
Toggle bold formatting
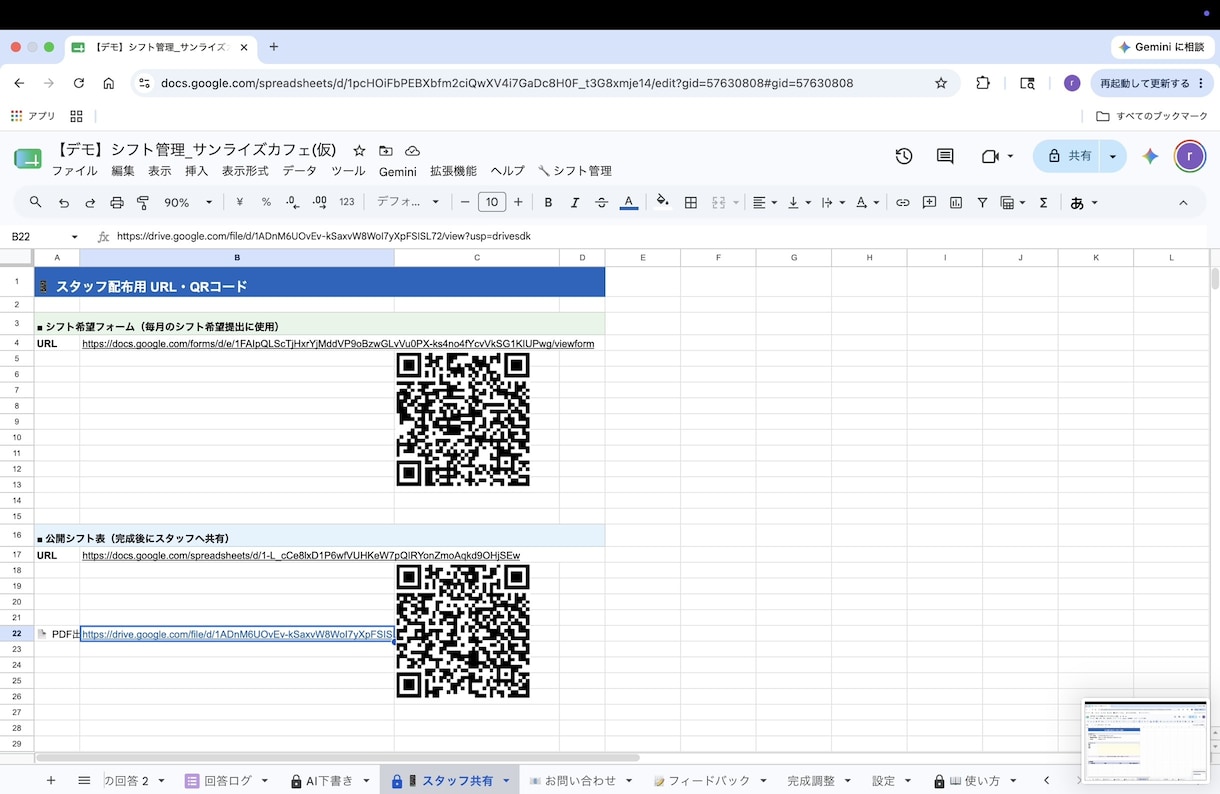pos(548,202)
